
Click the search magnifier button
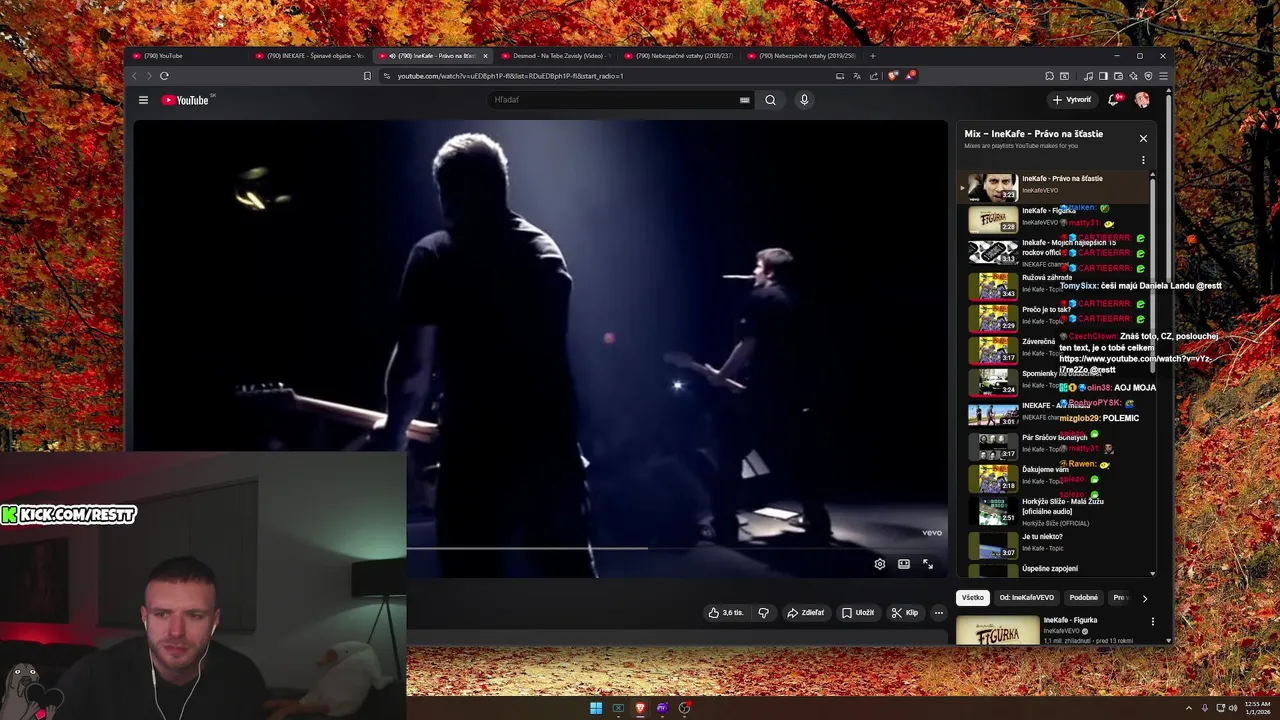(770, 100)
